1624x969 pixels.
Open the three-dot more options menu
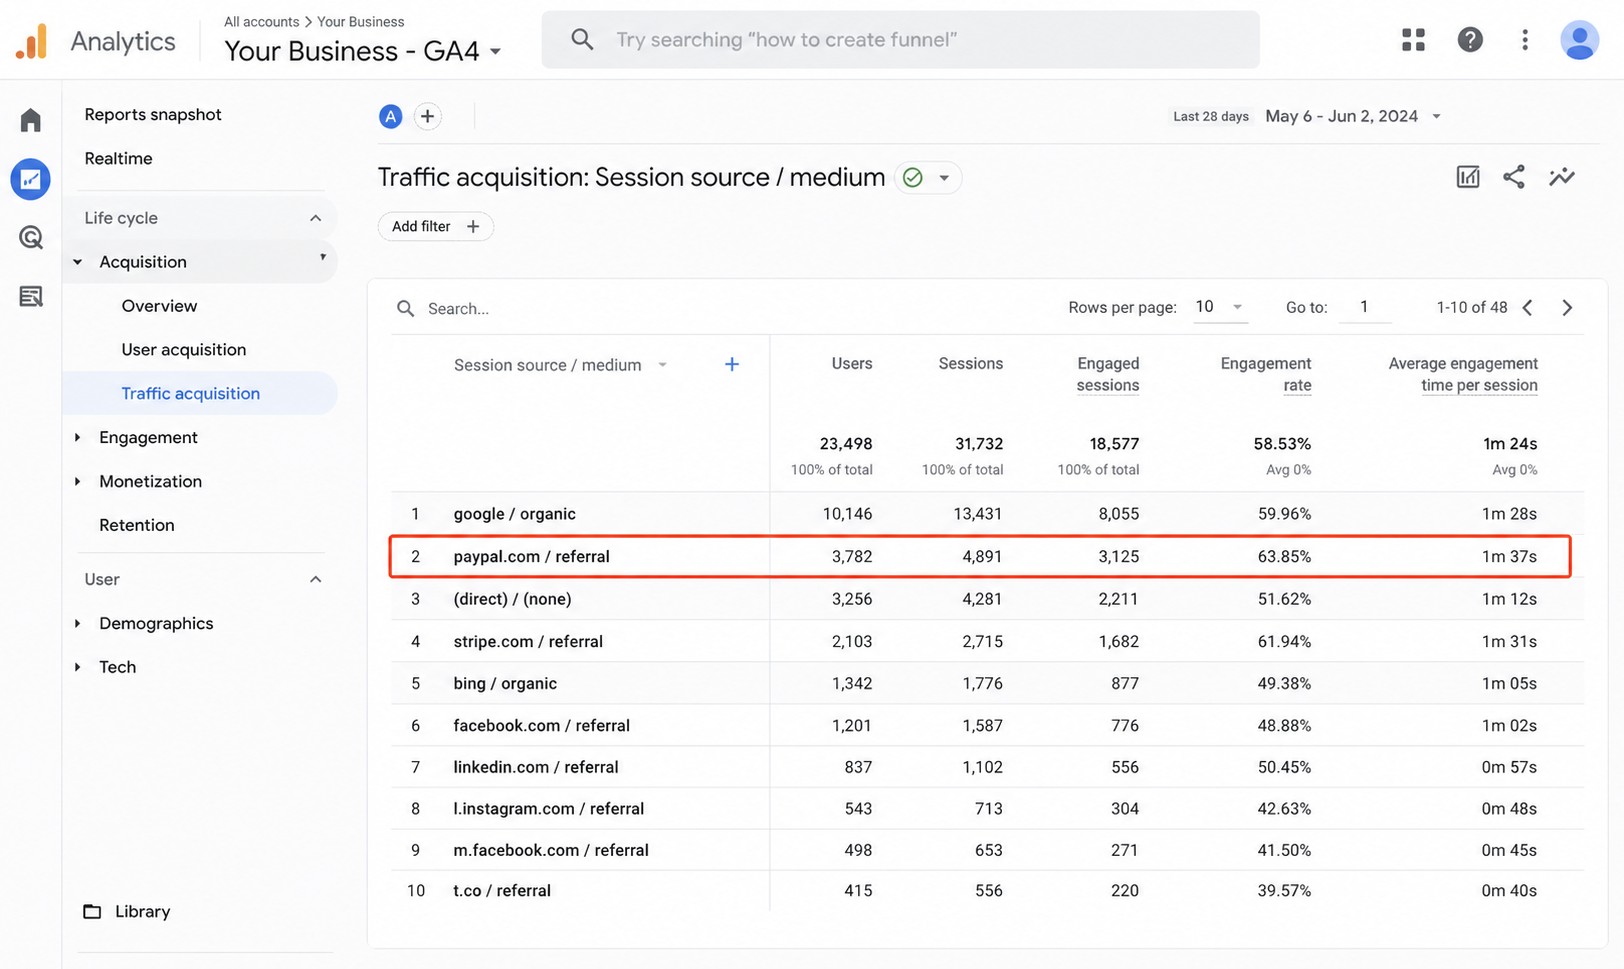(x=1525, y=40)
